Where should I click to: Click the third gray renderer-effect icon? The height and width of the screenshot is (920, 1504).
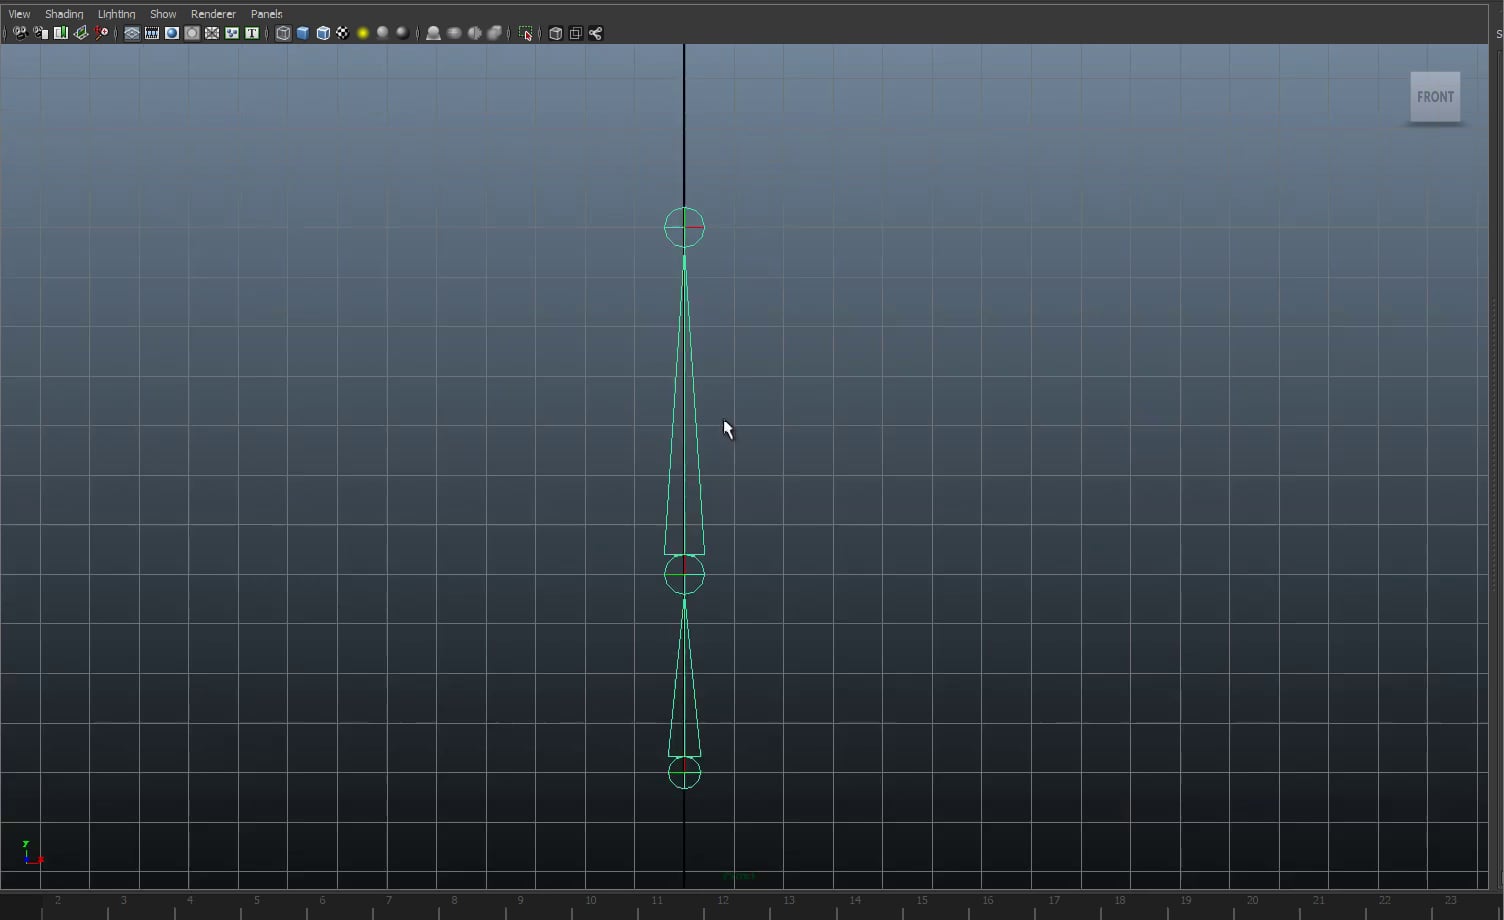pos(474,33)
